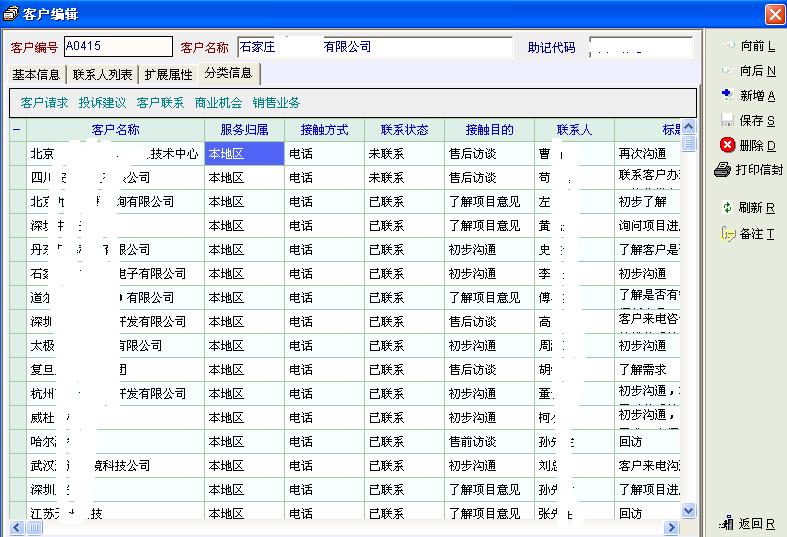The image size is (787, 537).
Task: Click the 客户编号 input field
Action: pos(117,46)
